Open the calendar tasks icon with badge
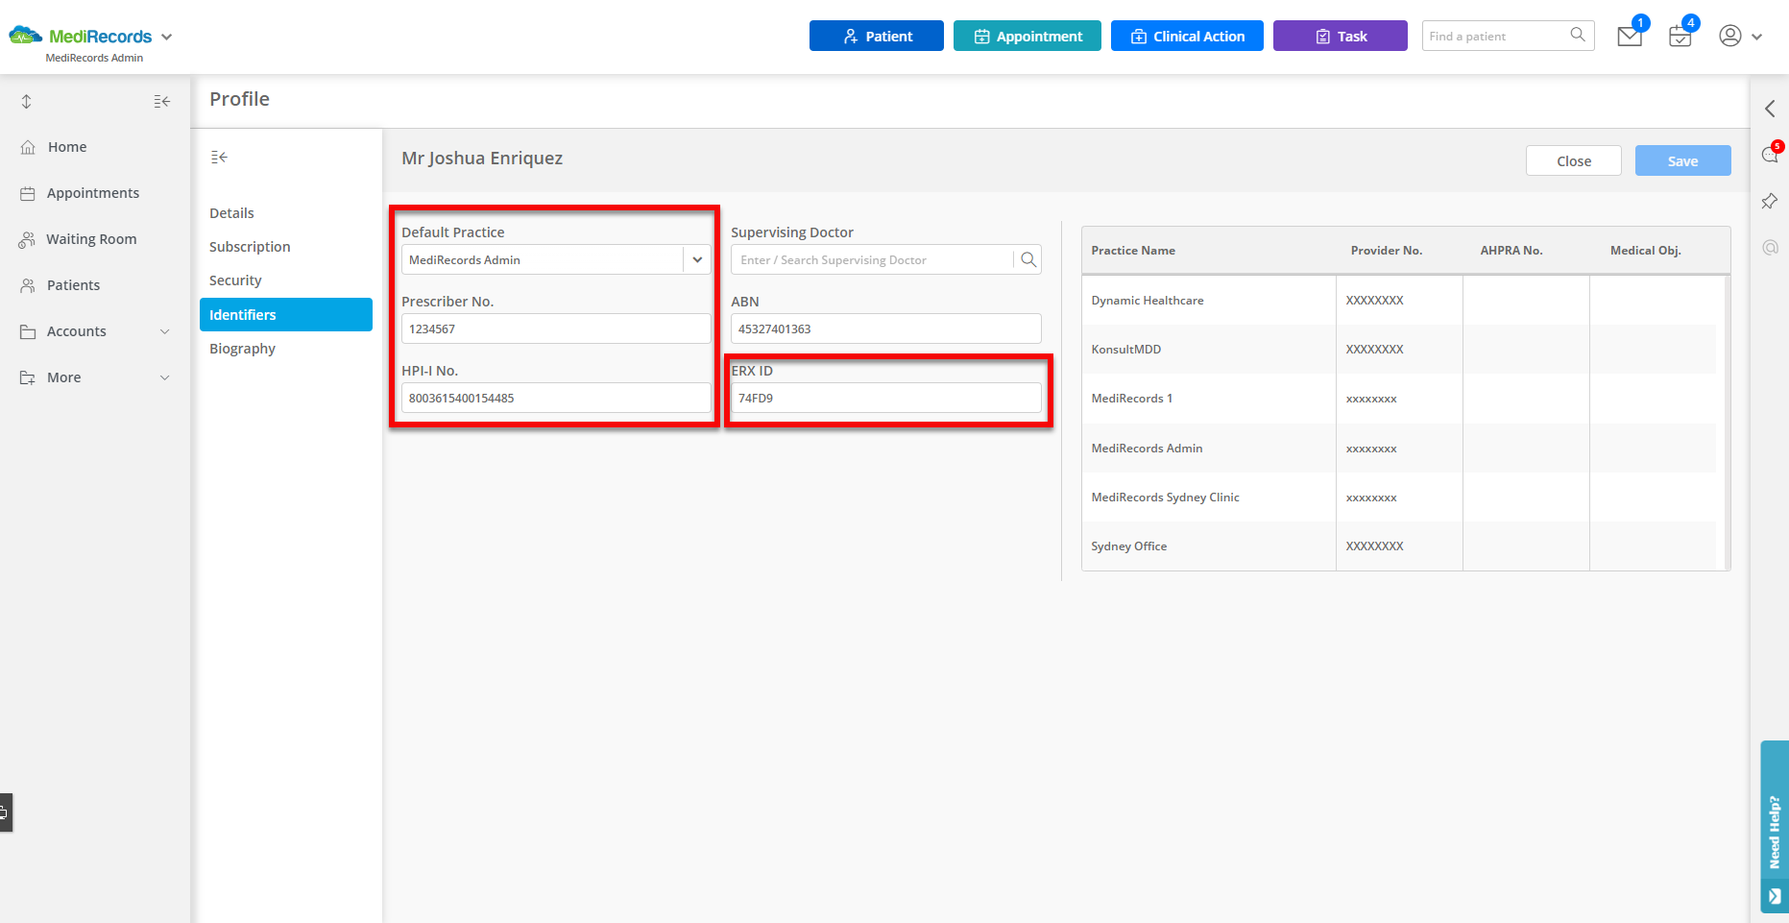1789x923 pixels. (x=1680, y=37)
